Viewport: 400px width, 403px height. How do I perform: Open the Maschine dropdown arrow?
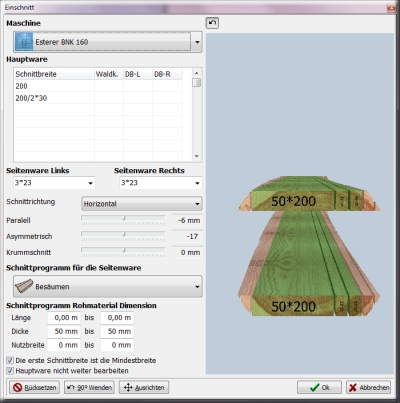pyautogui.click(x=197, y=42)
